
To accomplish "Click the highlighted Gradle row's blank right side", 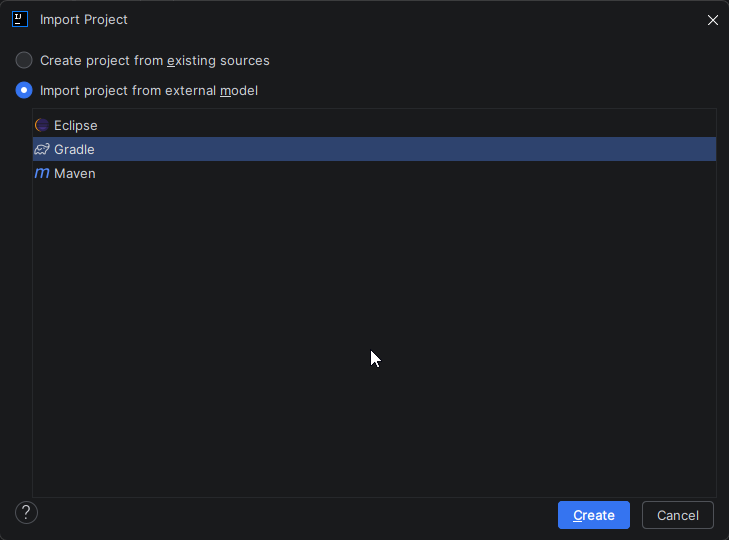I will 500,149.
